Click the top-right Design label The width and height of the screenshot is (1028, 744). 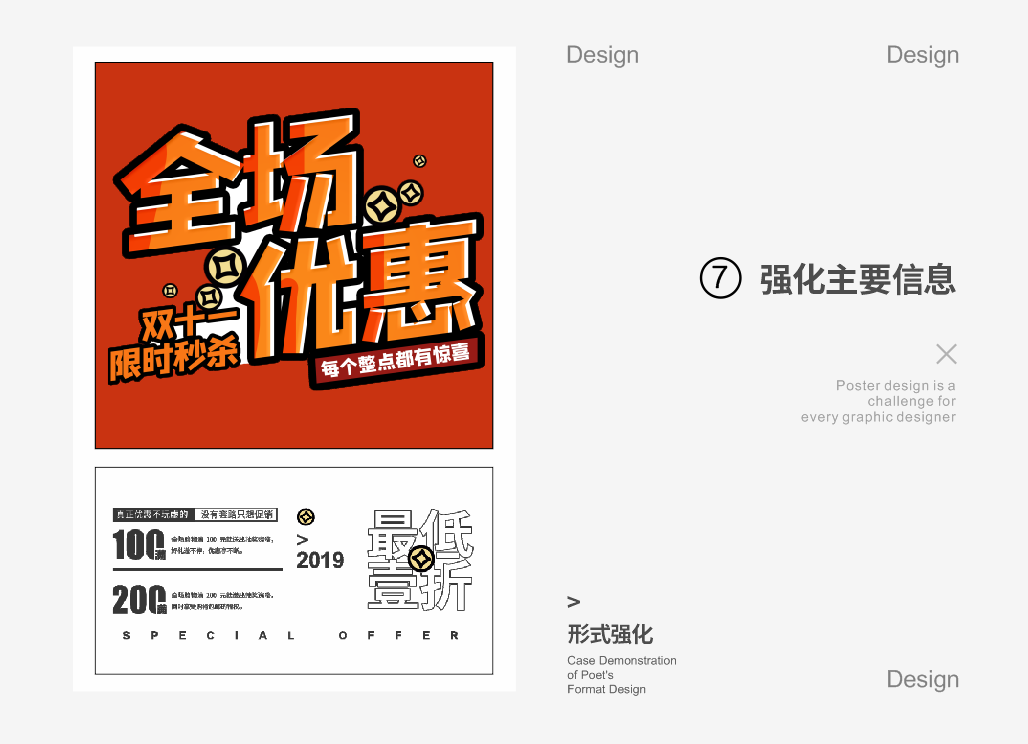(x=922, y=55)
